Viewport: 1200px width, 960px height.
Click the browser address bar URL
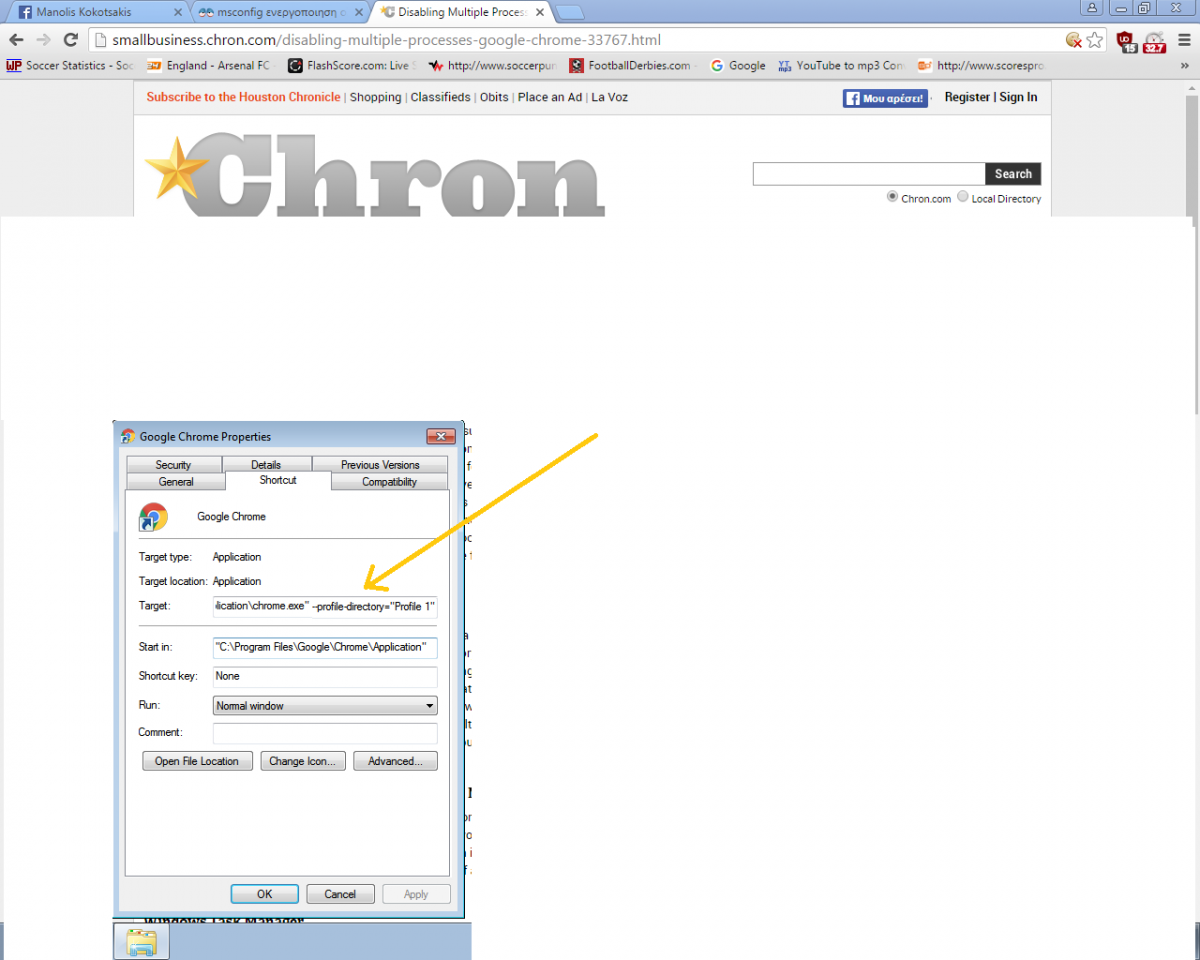(x=386, y=41)
